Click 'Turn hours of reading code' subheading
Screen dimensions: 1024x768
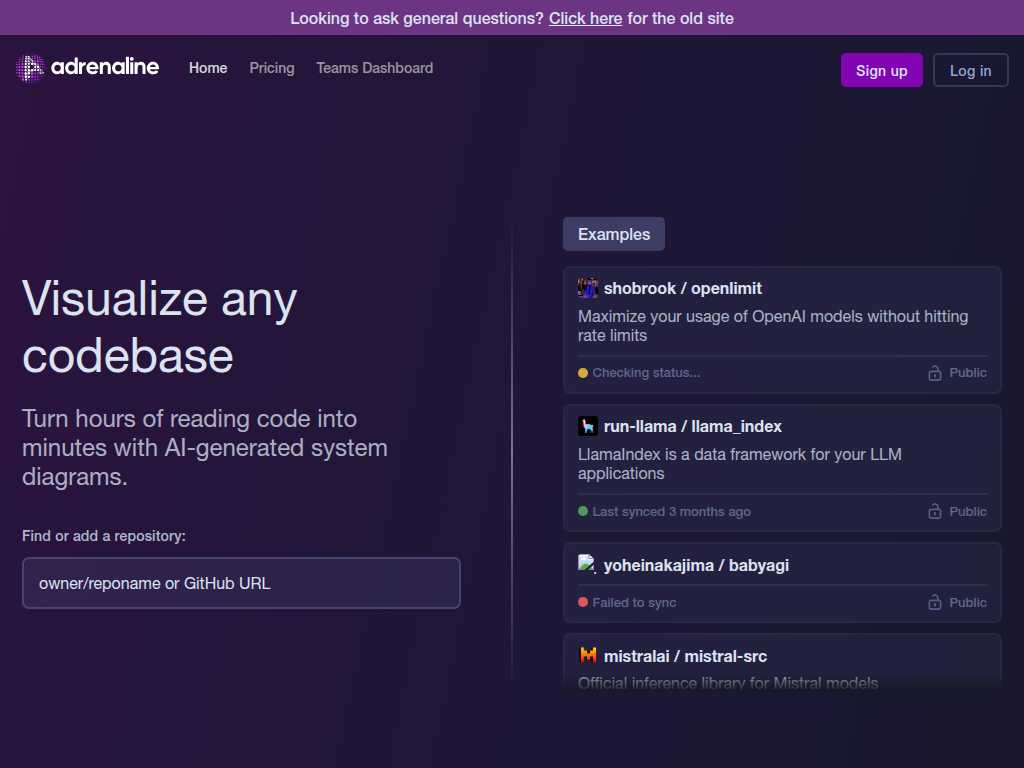(x=205, y=447)
